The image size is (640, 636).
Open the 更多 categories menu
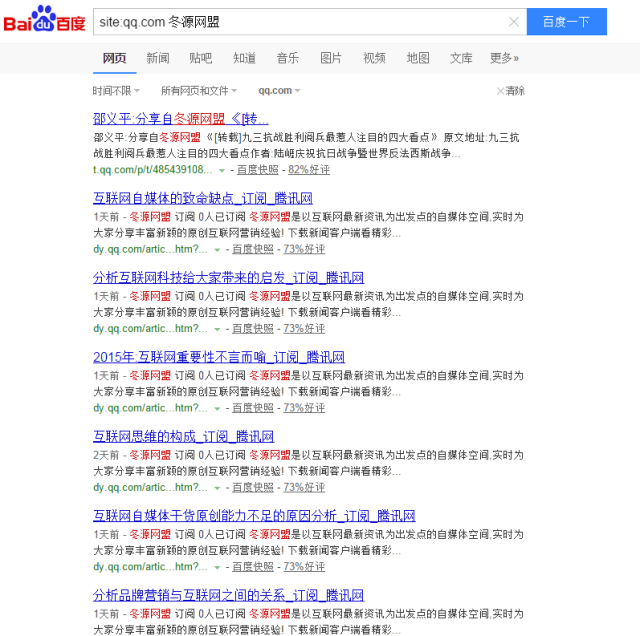click(x=504, y=58)
